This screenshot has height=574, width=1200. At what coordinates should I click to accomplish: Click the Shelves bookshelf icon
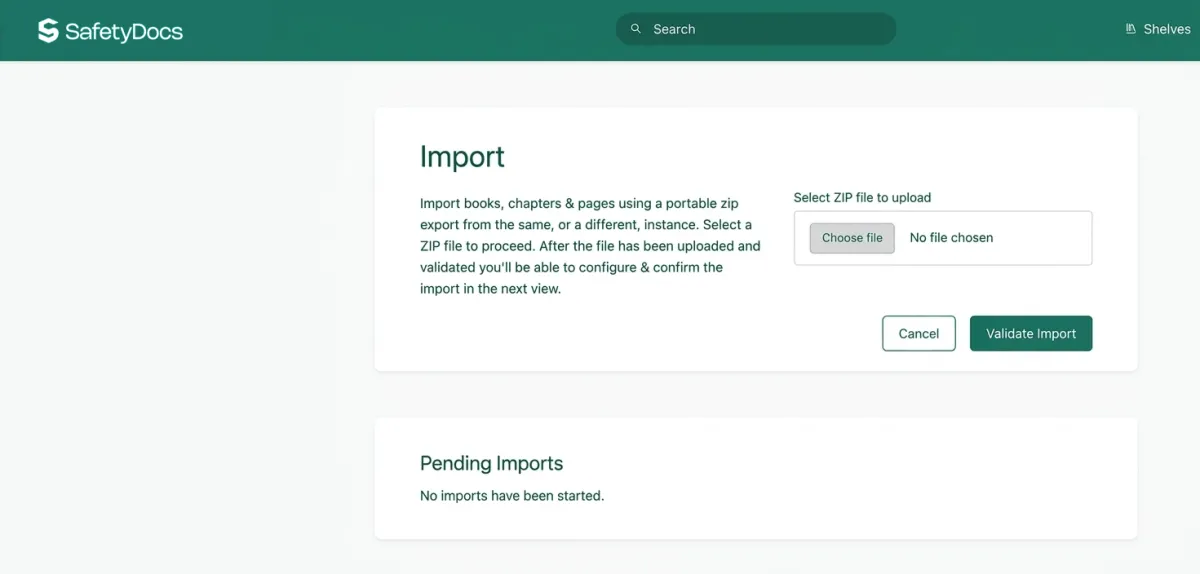tap(1131, 29)
